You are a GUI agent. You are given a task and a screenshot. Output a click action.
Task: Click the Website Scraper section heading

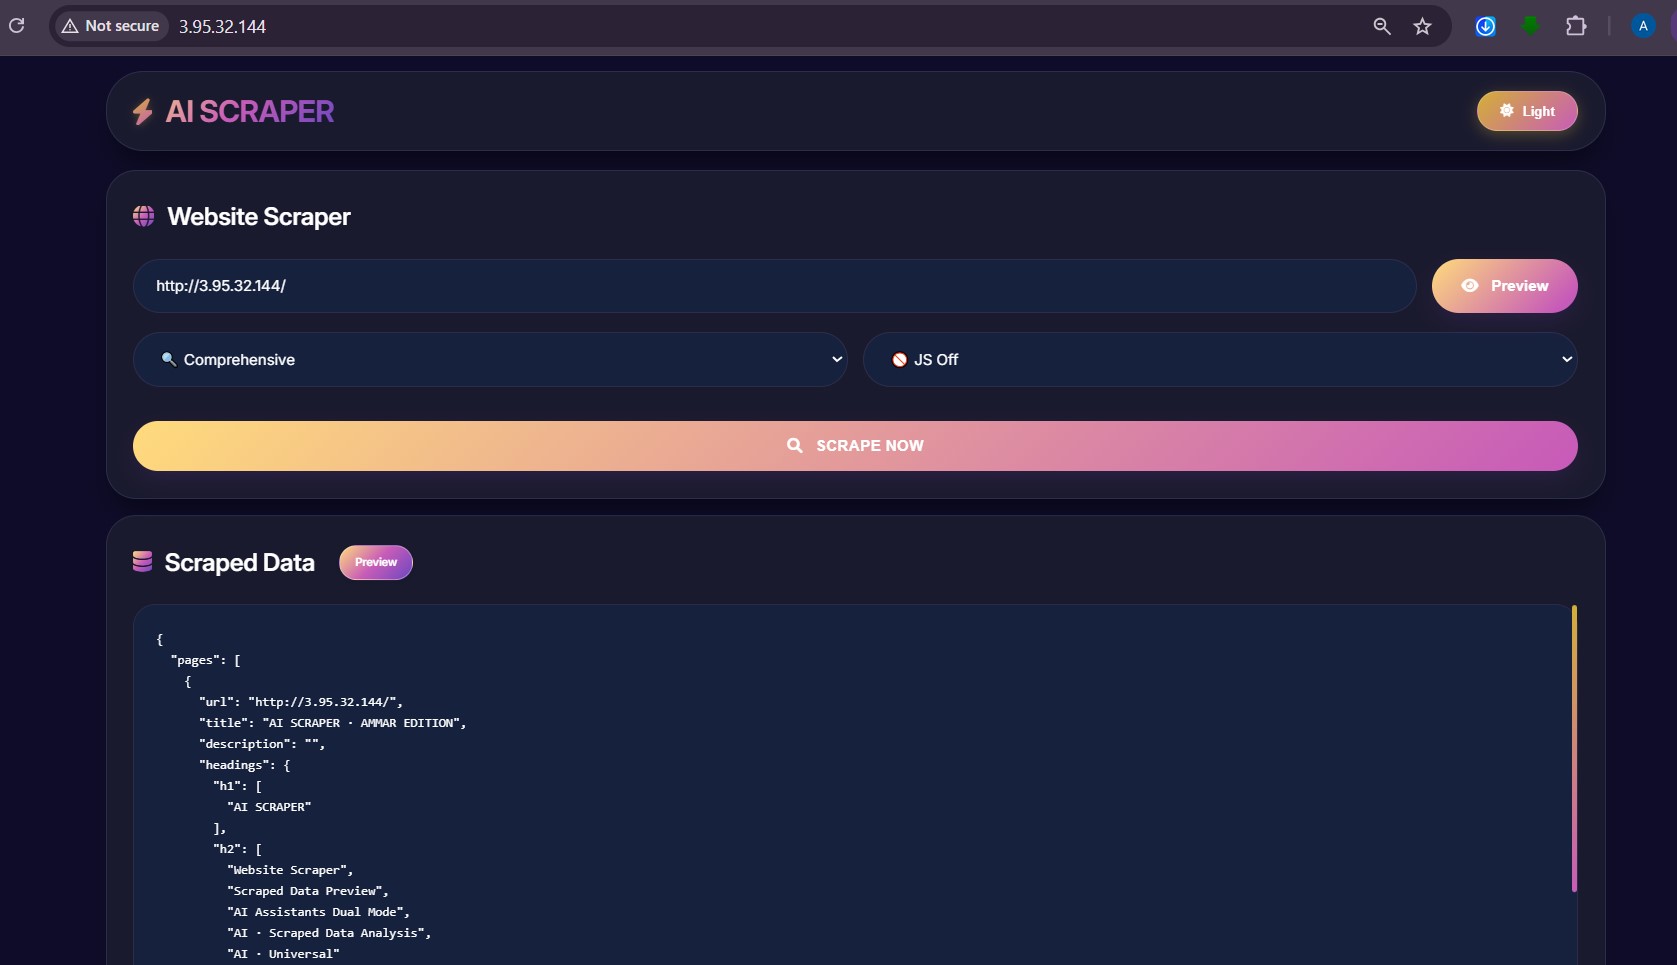pyautogui.click(x=259, y=217)
